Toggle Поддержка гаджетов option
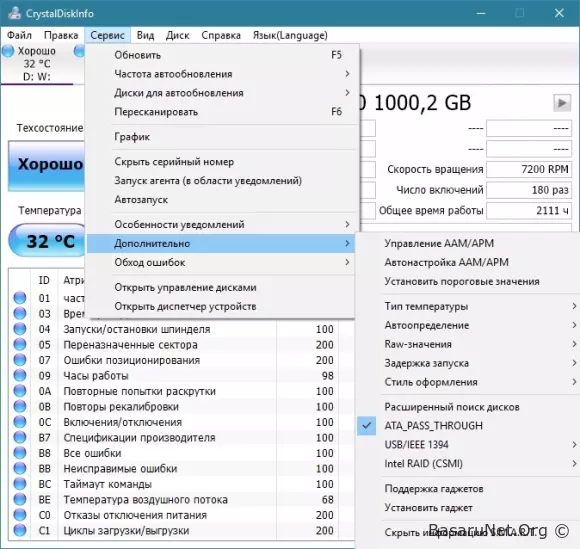 point(468,489)
